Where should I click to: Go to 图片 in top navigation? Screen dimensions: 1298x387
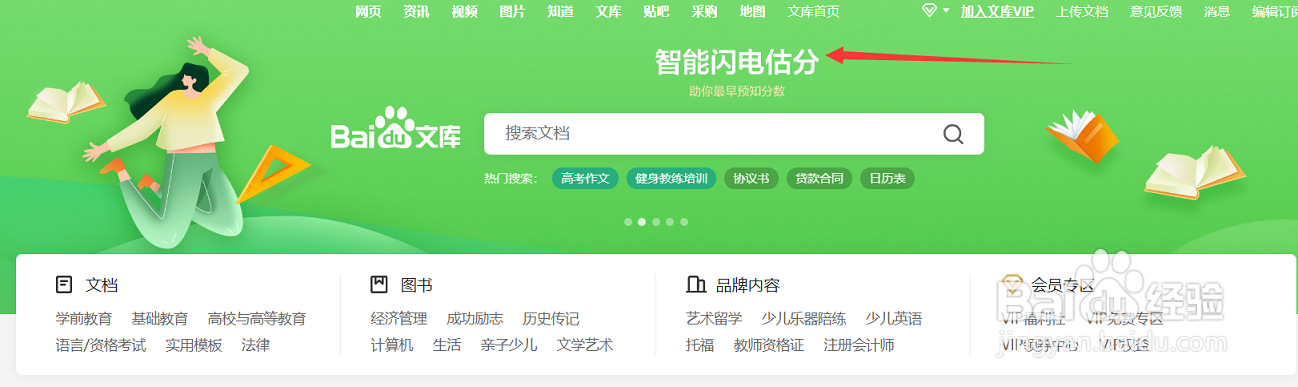click(512, 12)
